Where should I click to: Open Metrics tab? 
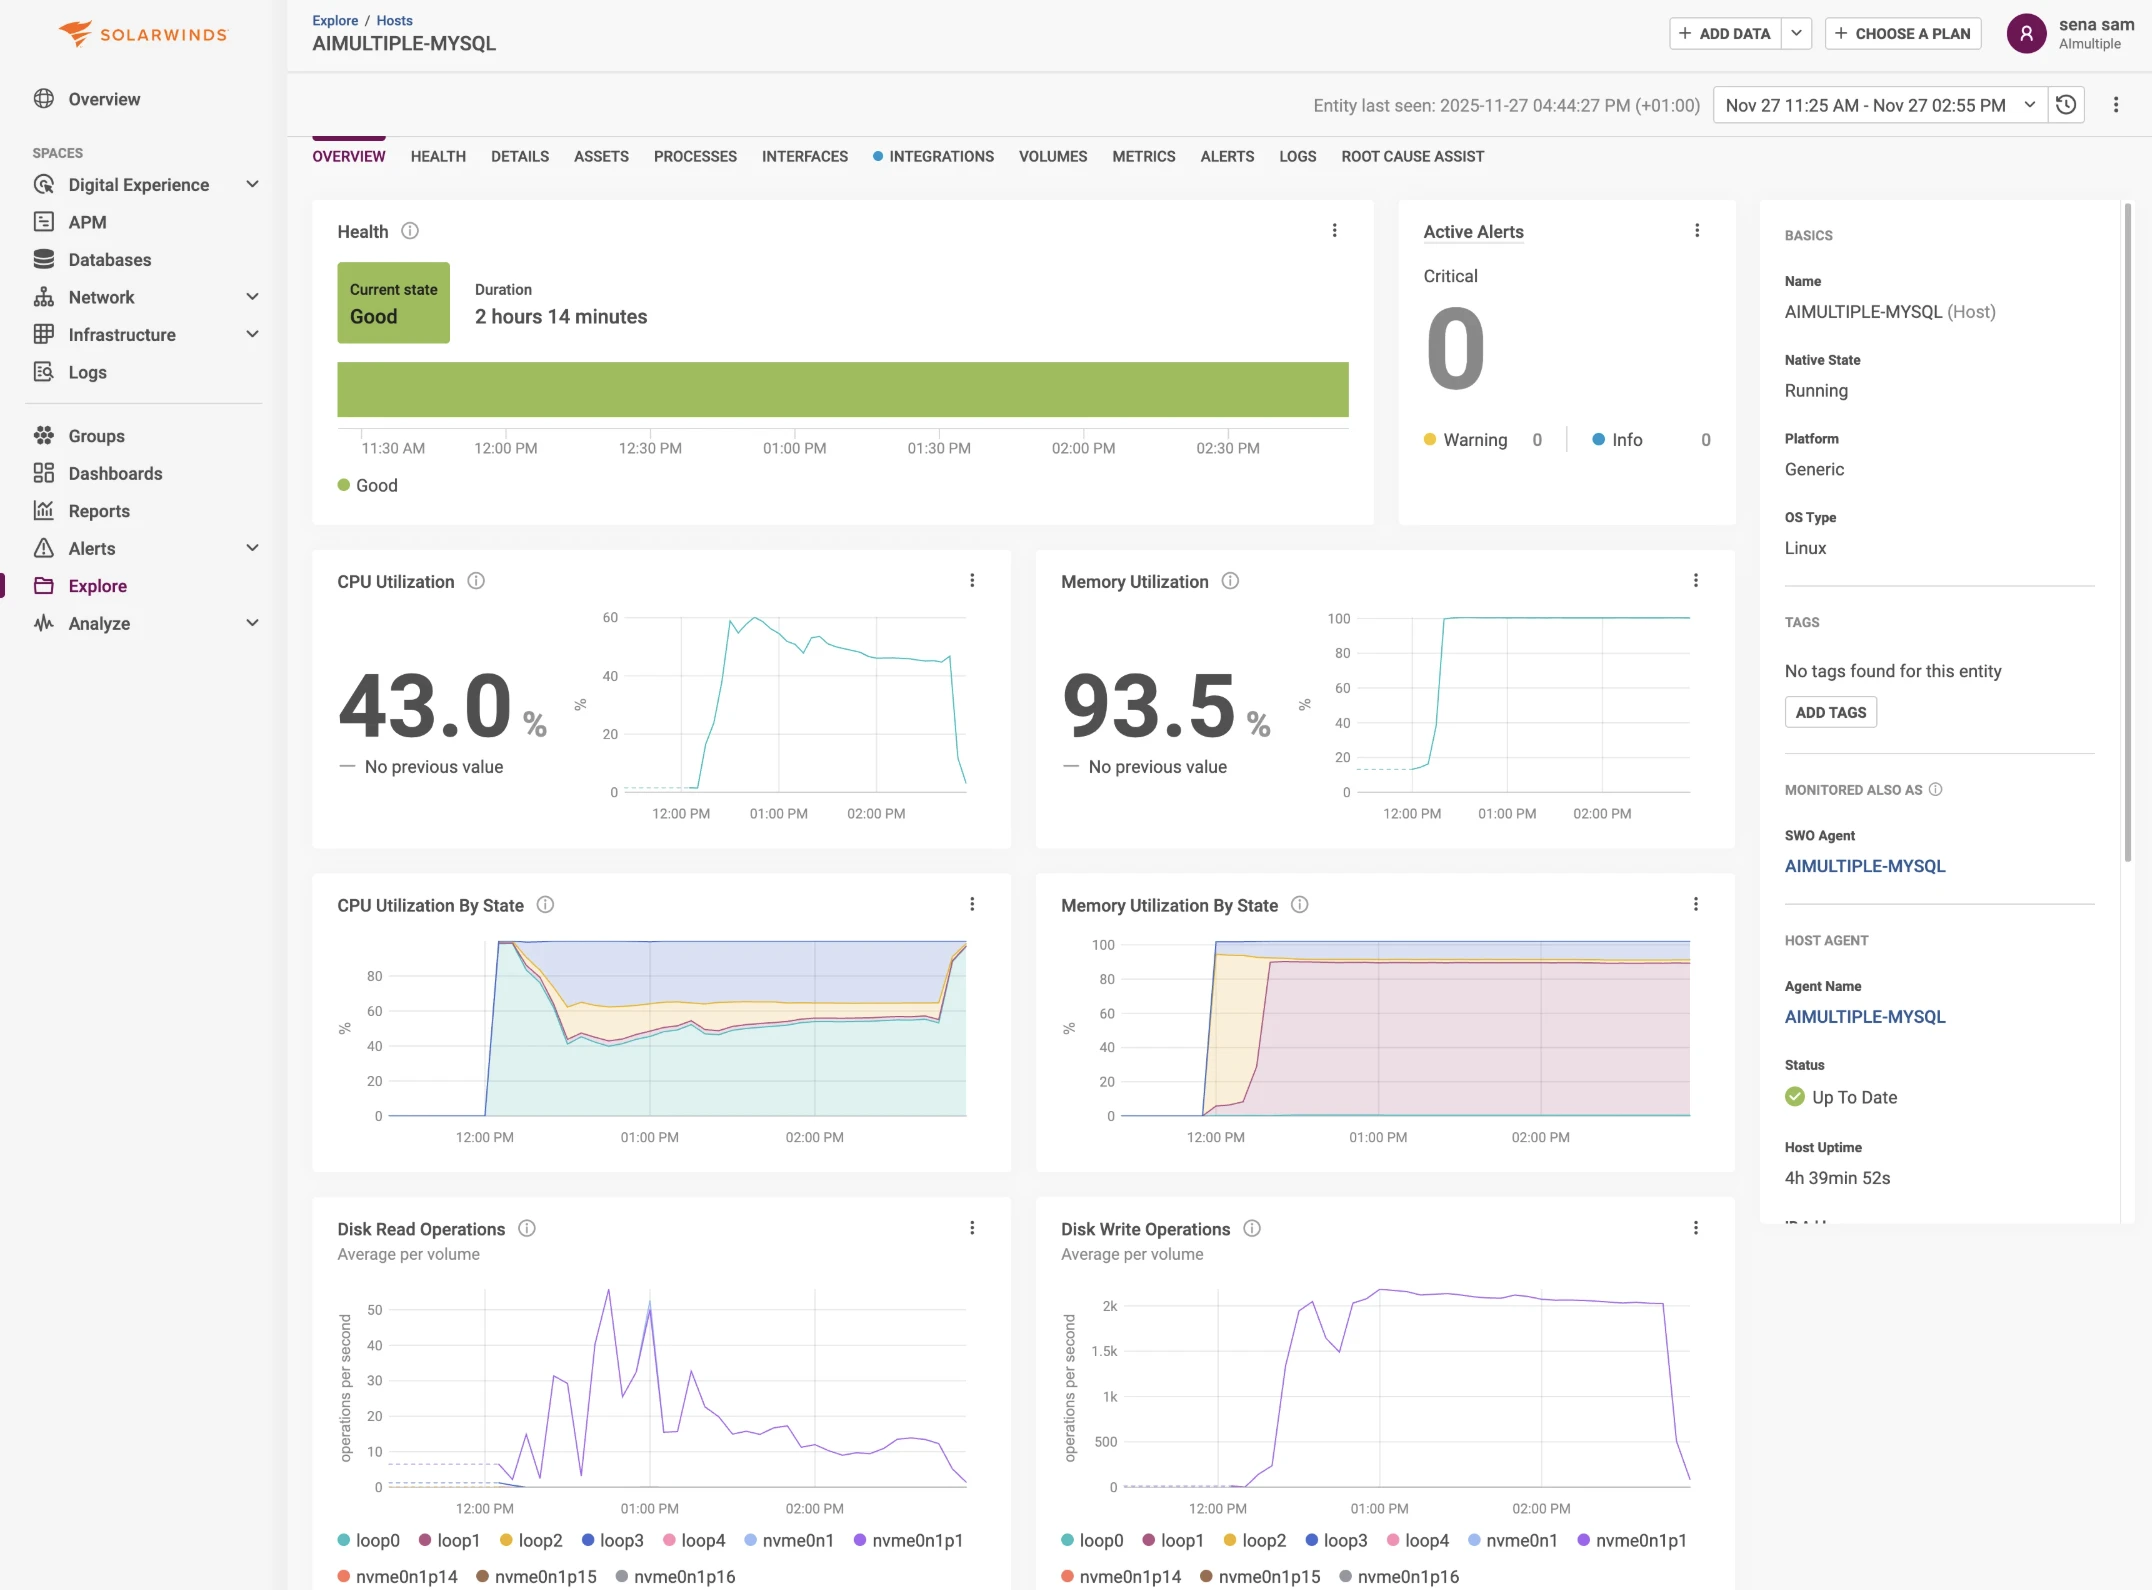(x=1144, y=156)
